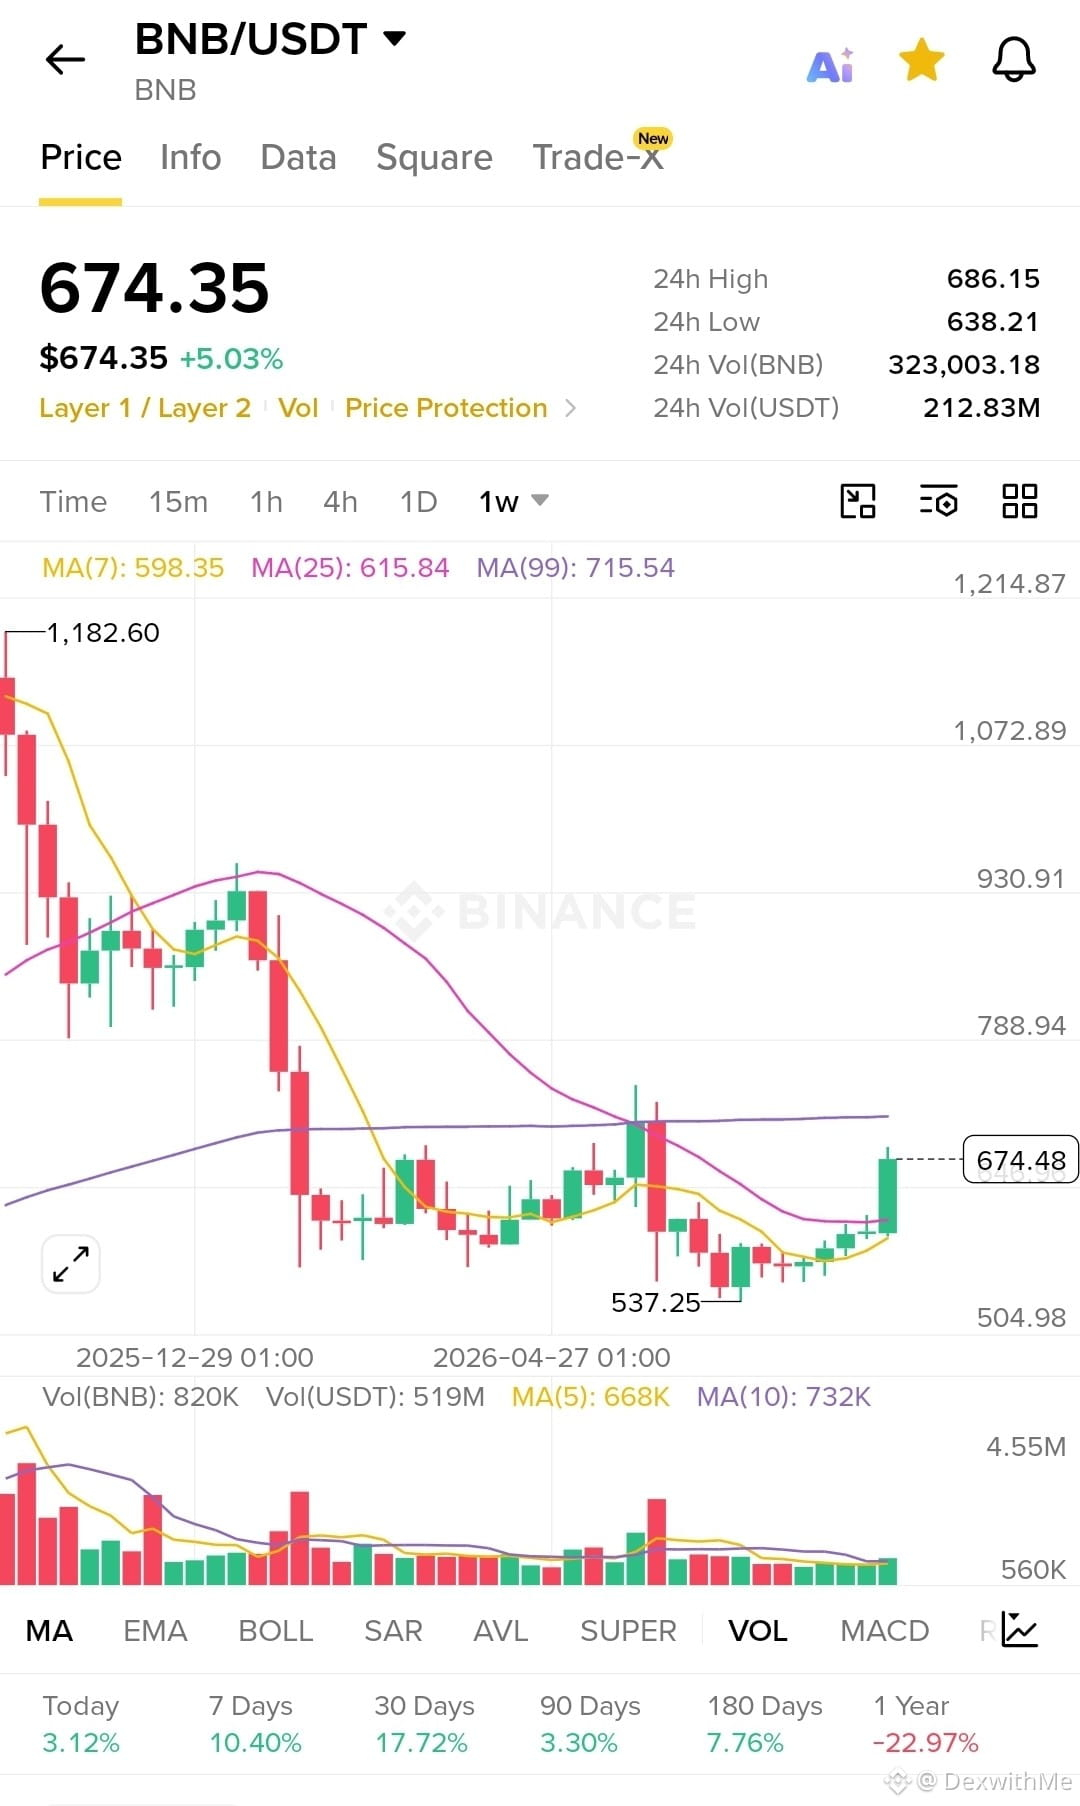Toggle the favorite star icon
Screen dimensions: 1080x1806
[921, 60]
